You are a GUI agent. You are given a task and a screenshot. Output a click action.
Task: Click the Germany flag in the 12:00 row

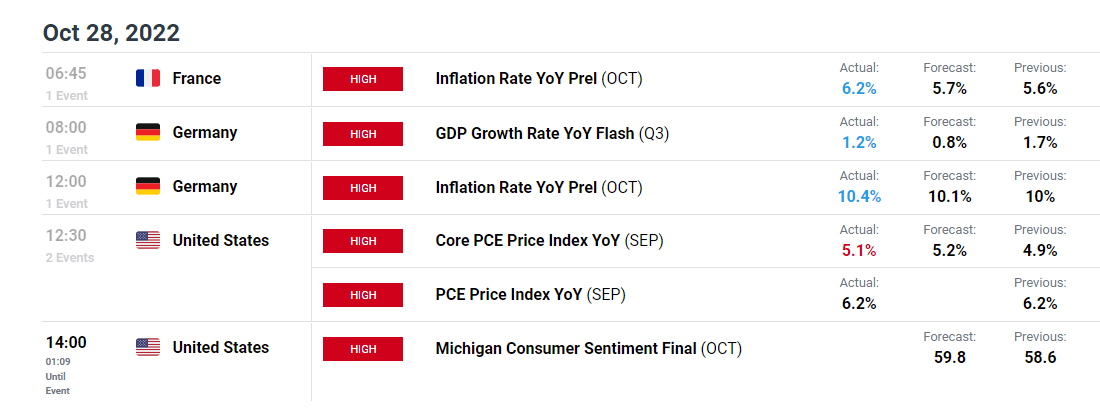(147, 187)
